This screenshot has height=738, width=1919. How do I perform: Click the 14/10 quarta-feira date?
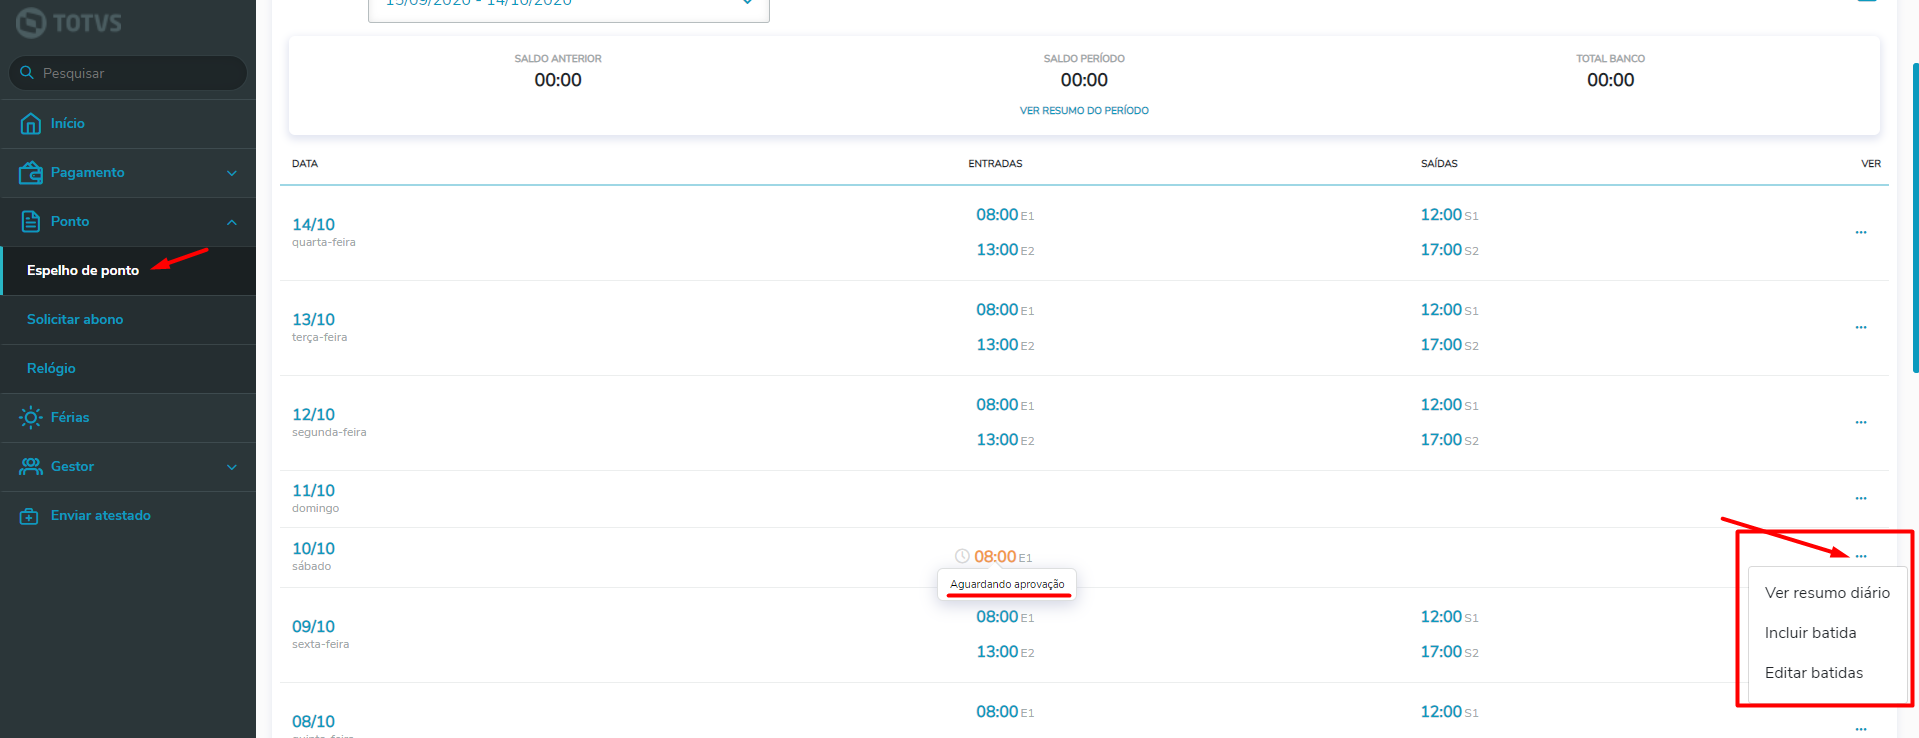click(323, 232)
